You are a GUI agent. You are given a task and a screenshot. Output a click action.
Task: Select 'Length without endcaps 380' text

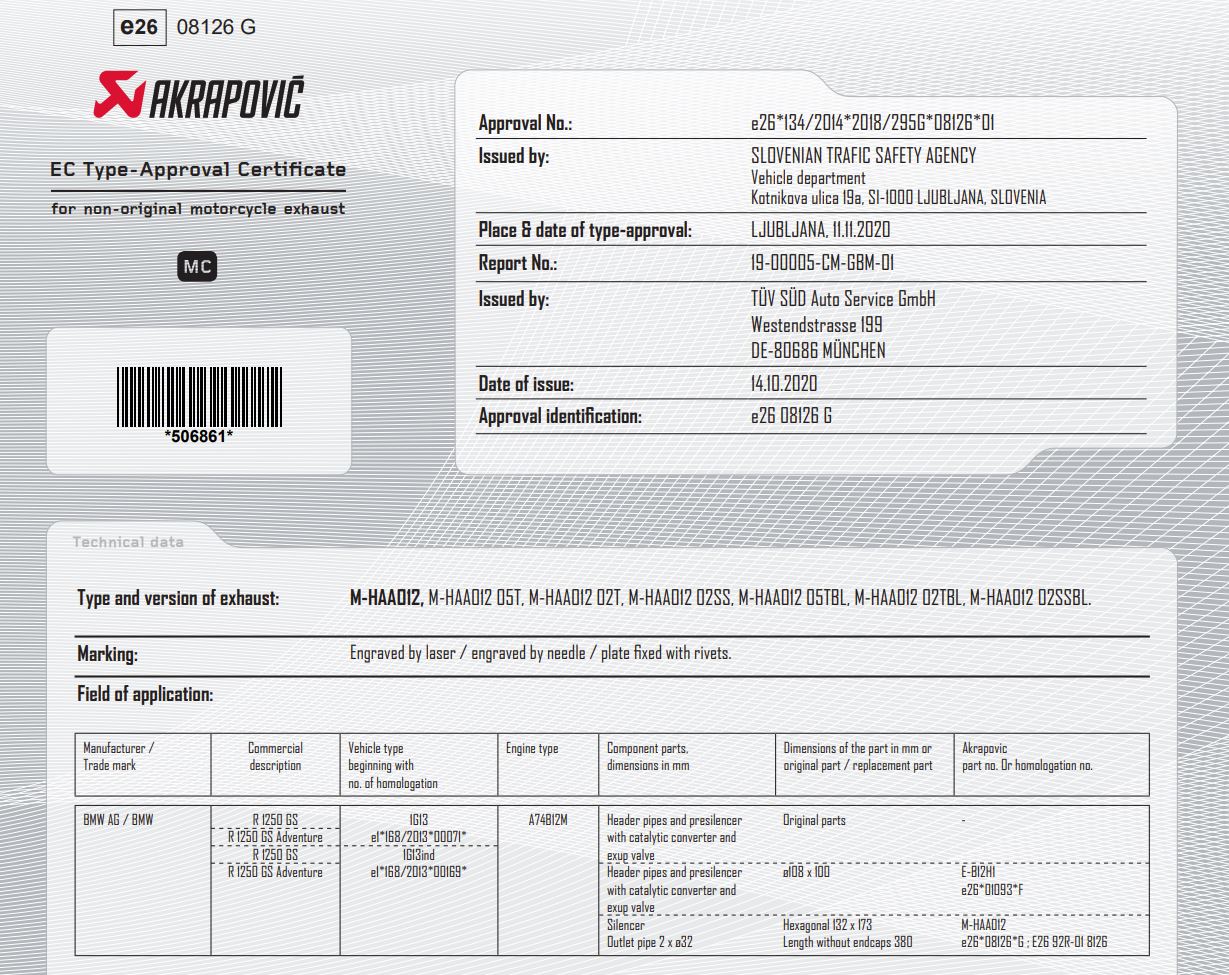848,942
